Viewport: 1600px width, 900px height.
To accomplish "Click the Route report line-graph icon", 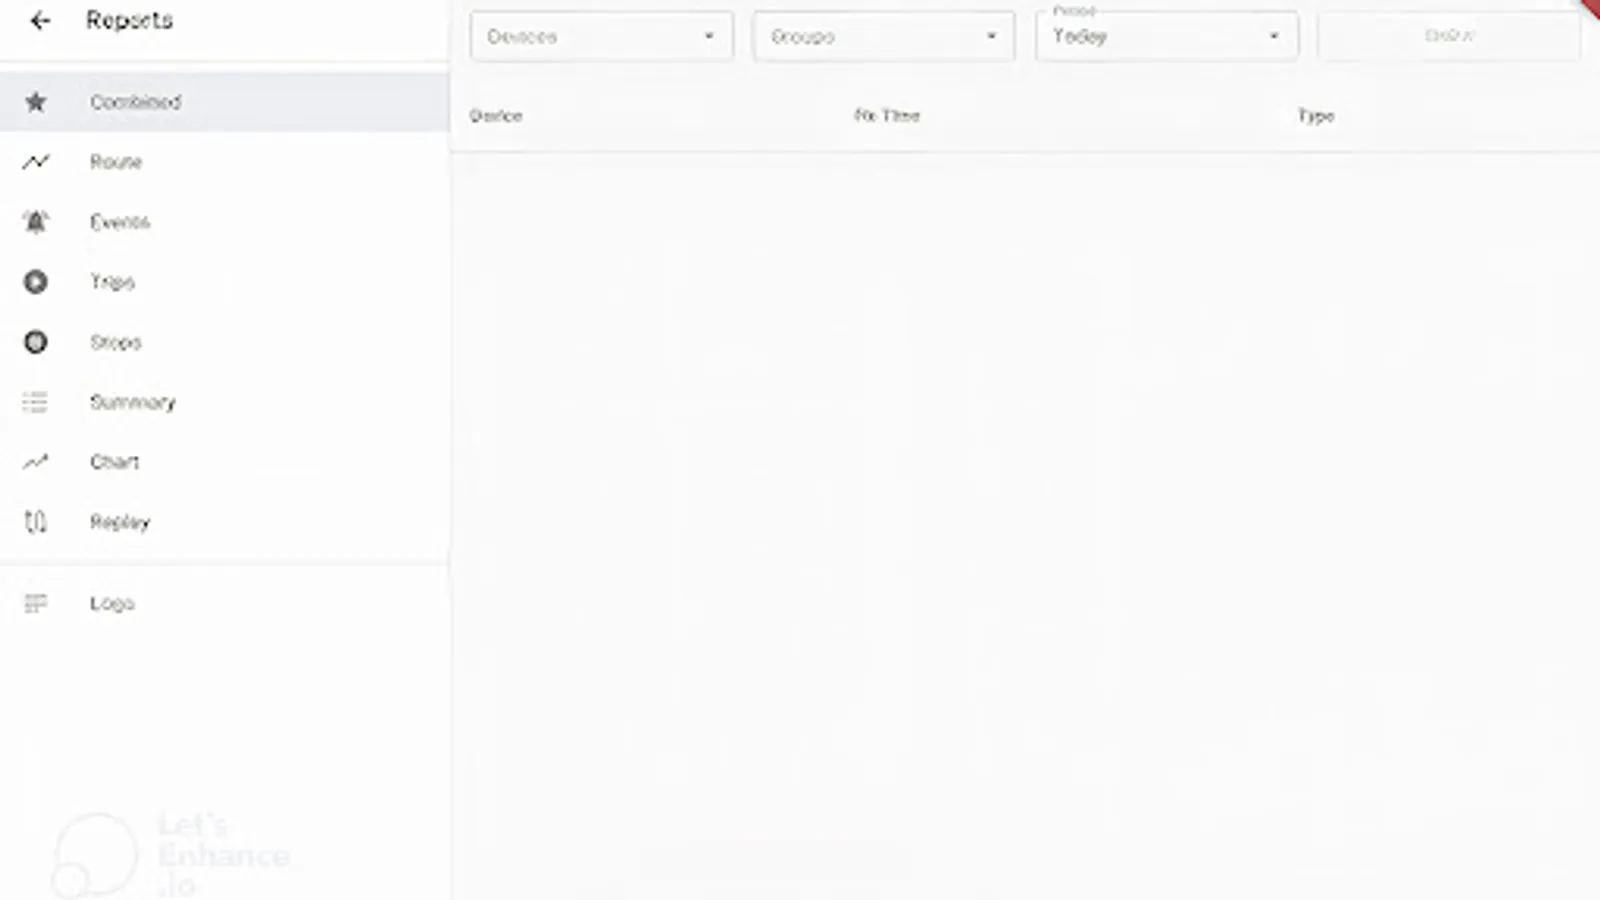I will coord(36,161).
